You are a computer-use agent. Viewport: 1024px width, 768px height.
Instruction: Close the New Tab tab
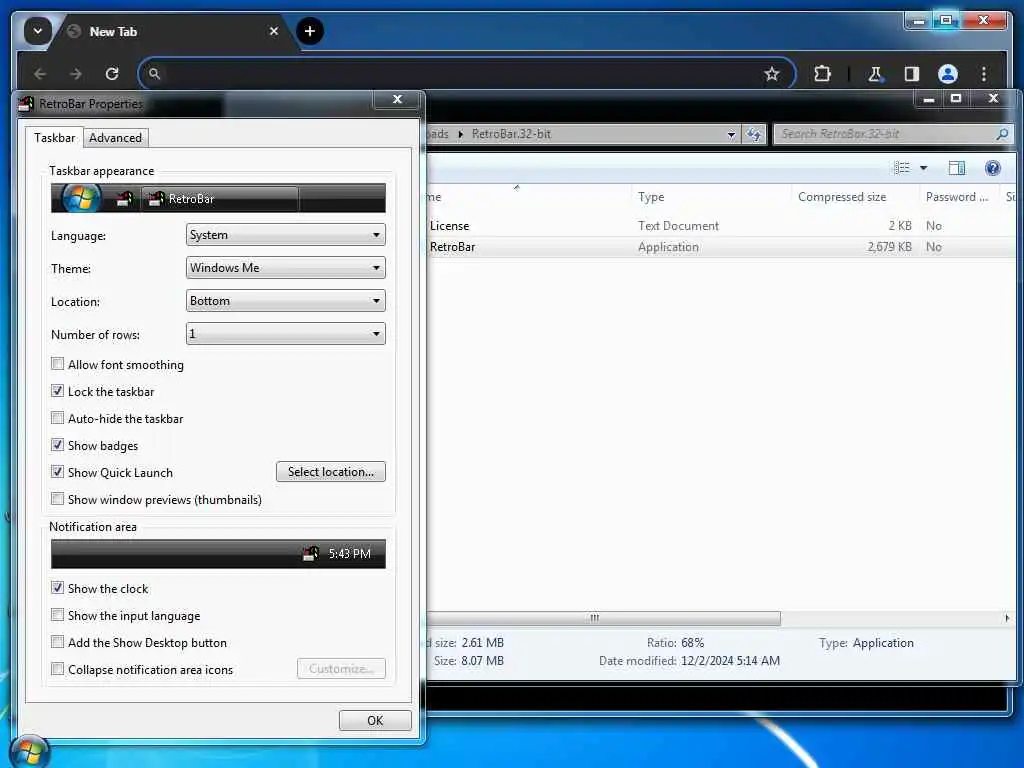(x=274, y=31)
